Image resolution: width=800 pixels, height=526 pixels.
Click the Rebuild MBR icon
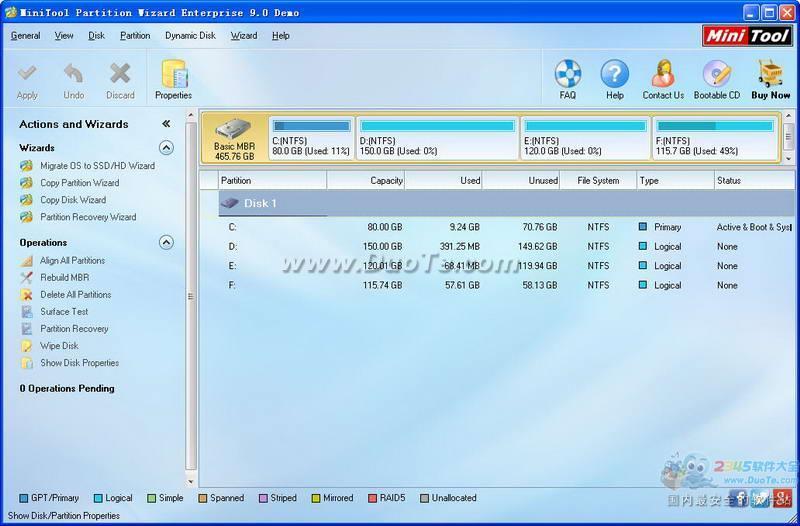(x=27, y=278)
